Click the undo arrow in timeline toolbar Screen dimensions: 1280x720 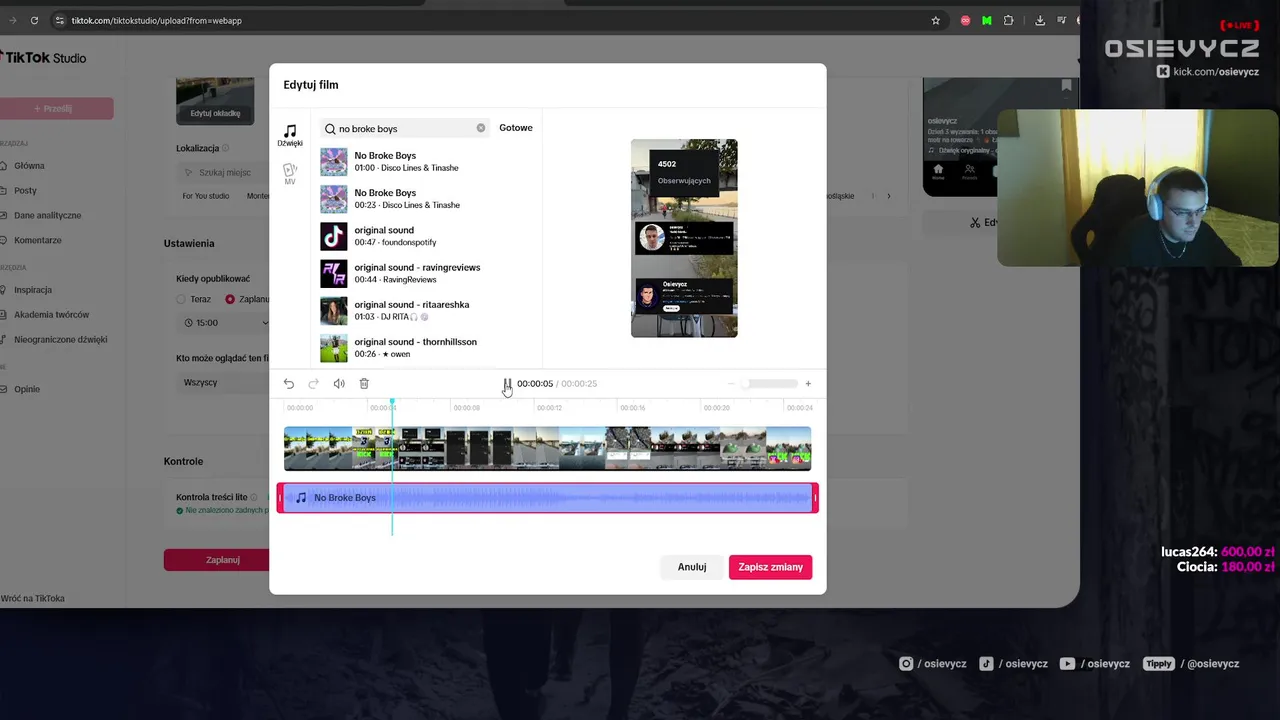pyautogui.click(x=289, y=384)
